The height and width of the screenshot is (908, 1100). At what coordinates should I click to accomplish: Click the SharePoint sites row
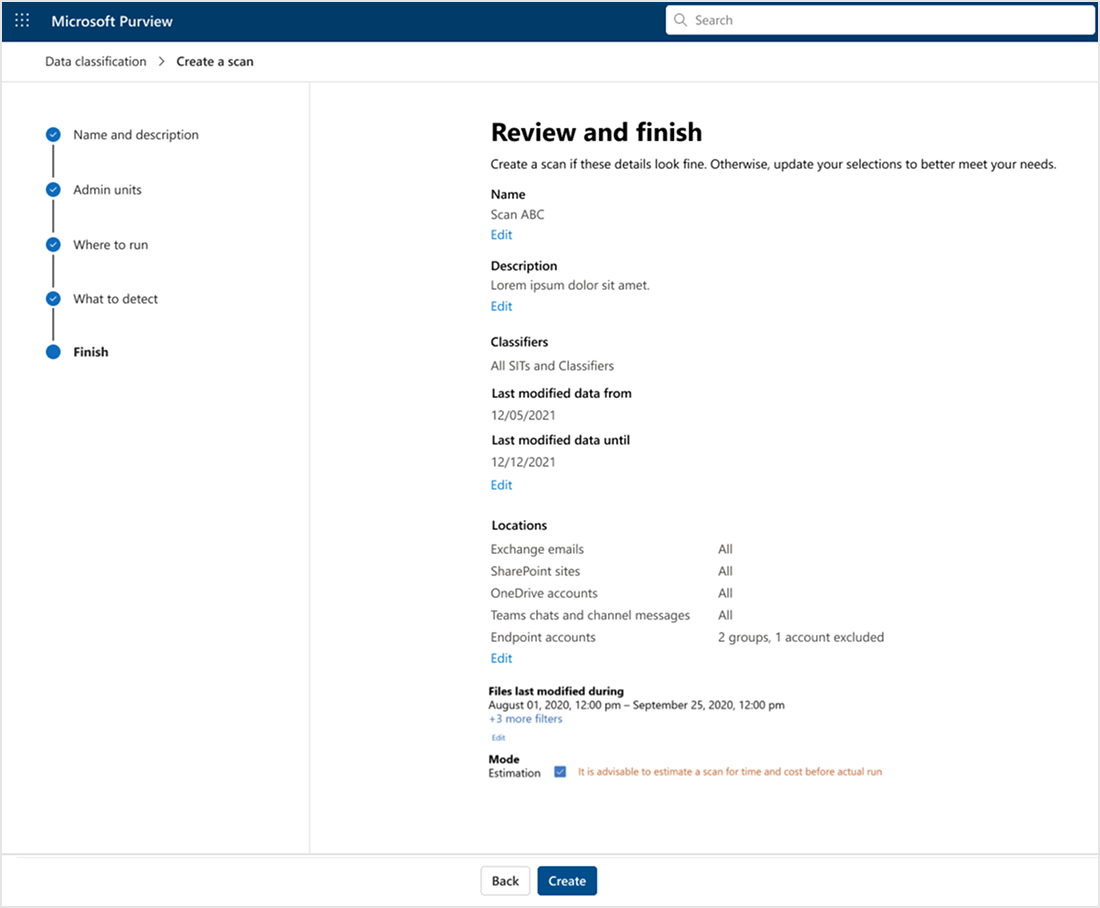pos(612,571)
